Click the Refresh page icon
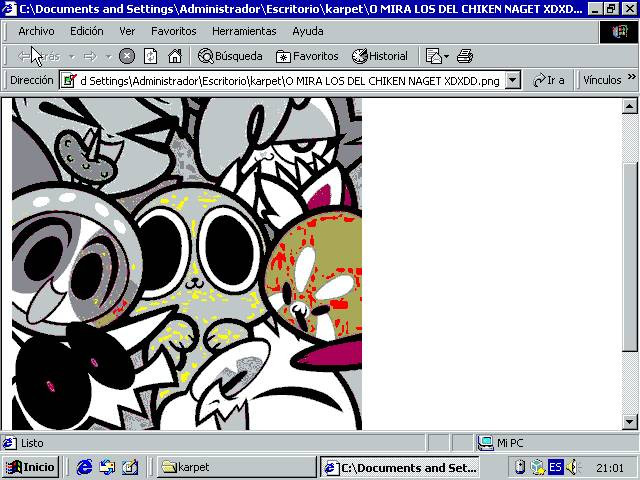 [151, 56]
